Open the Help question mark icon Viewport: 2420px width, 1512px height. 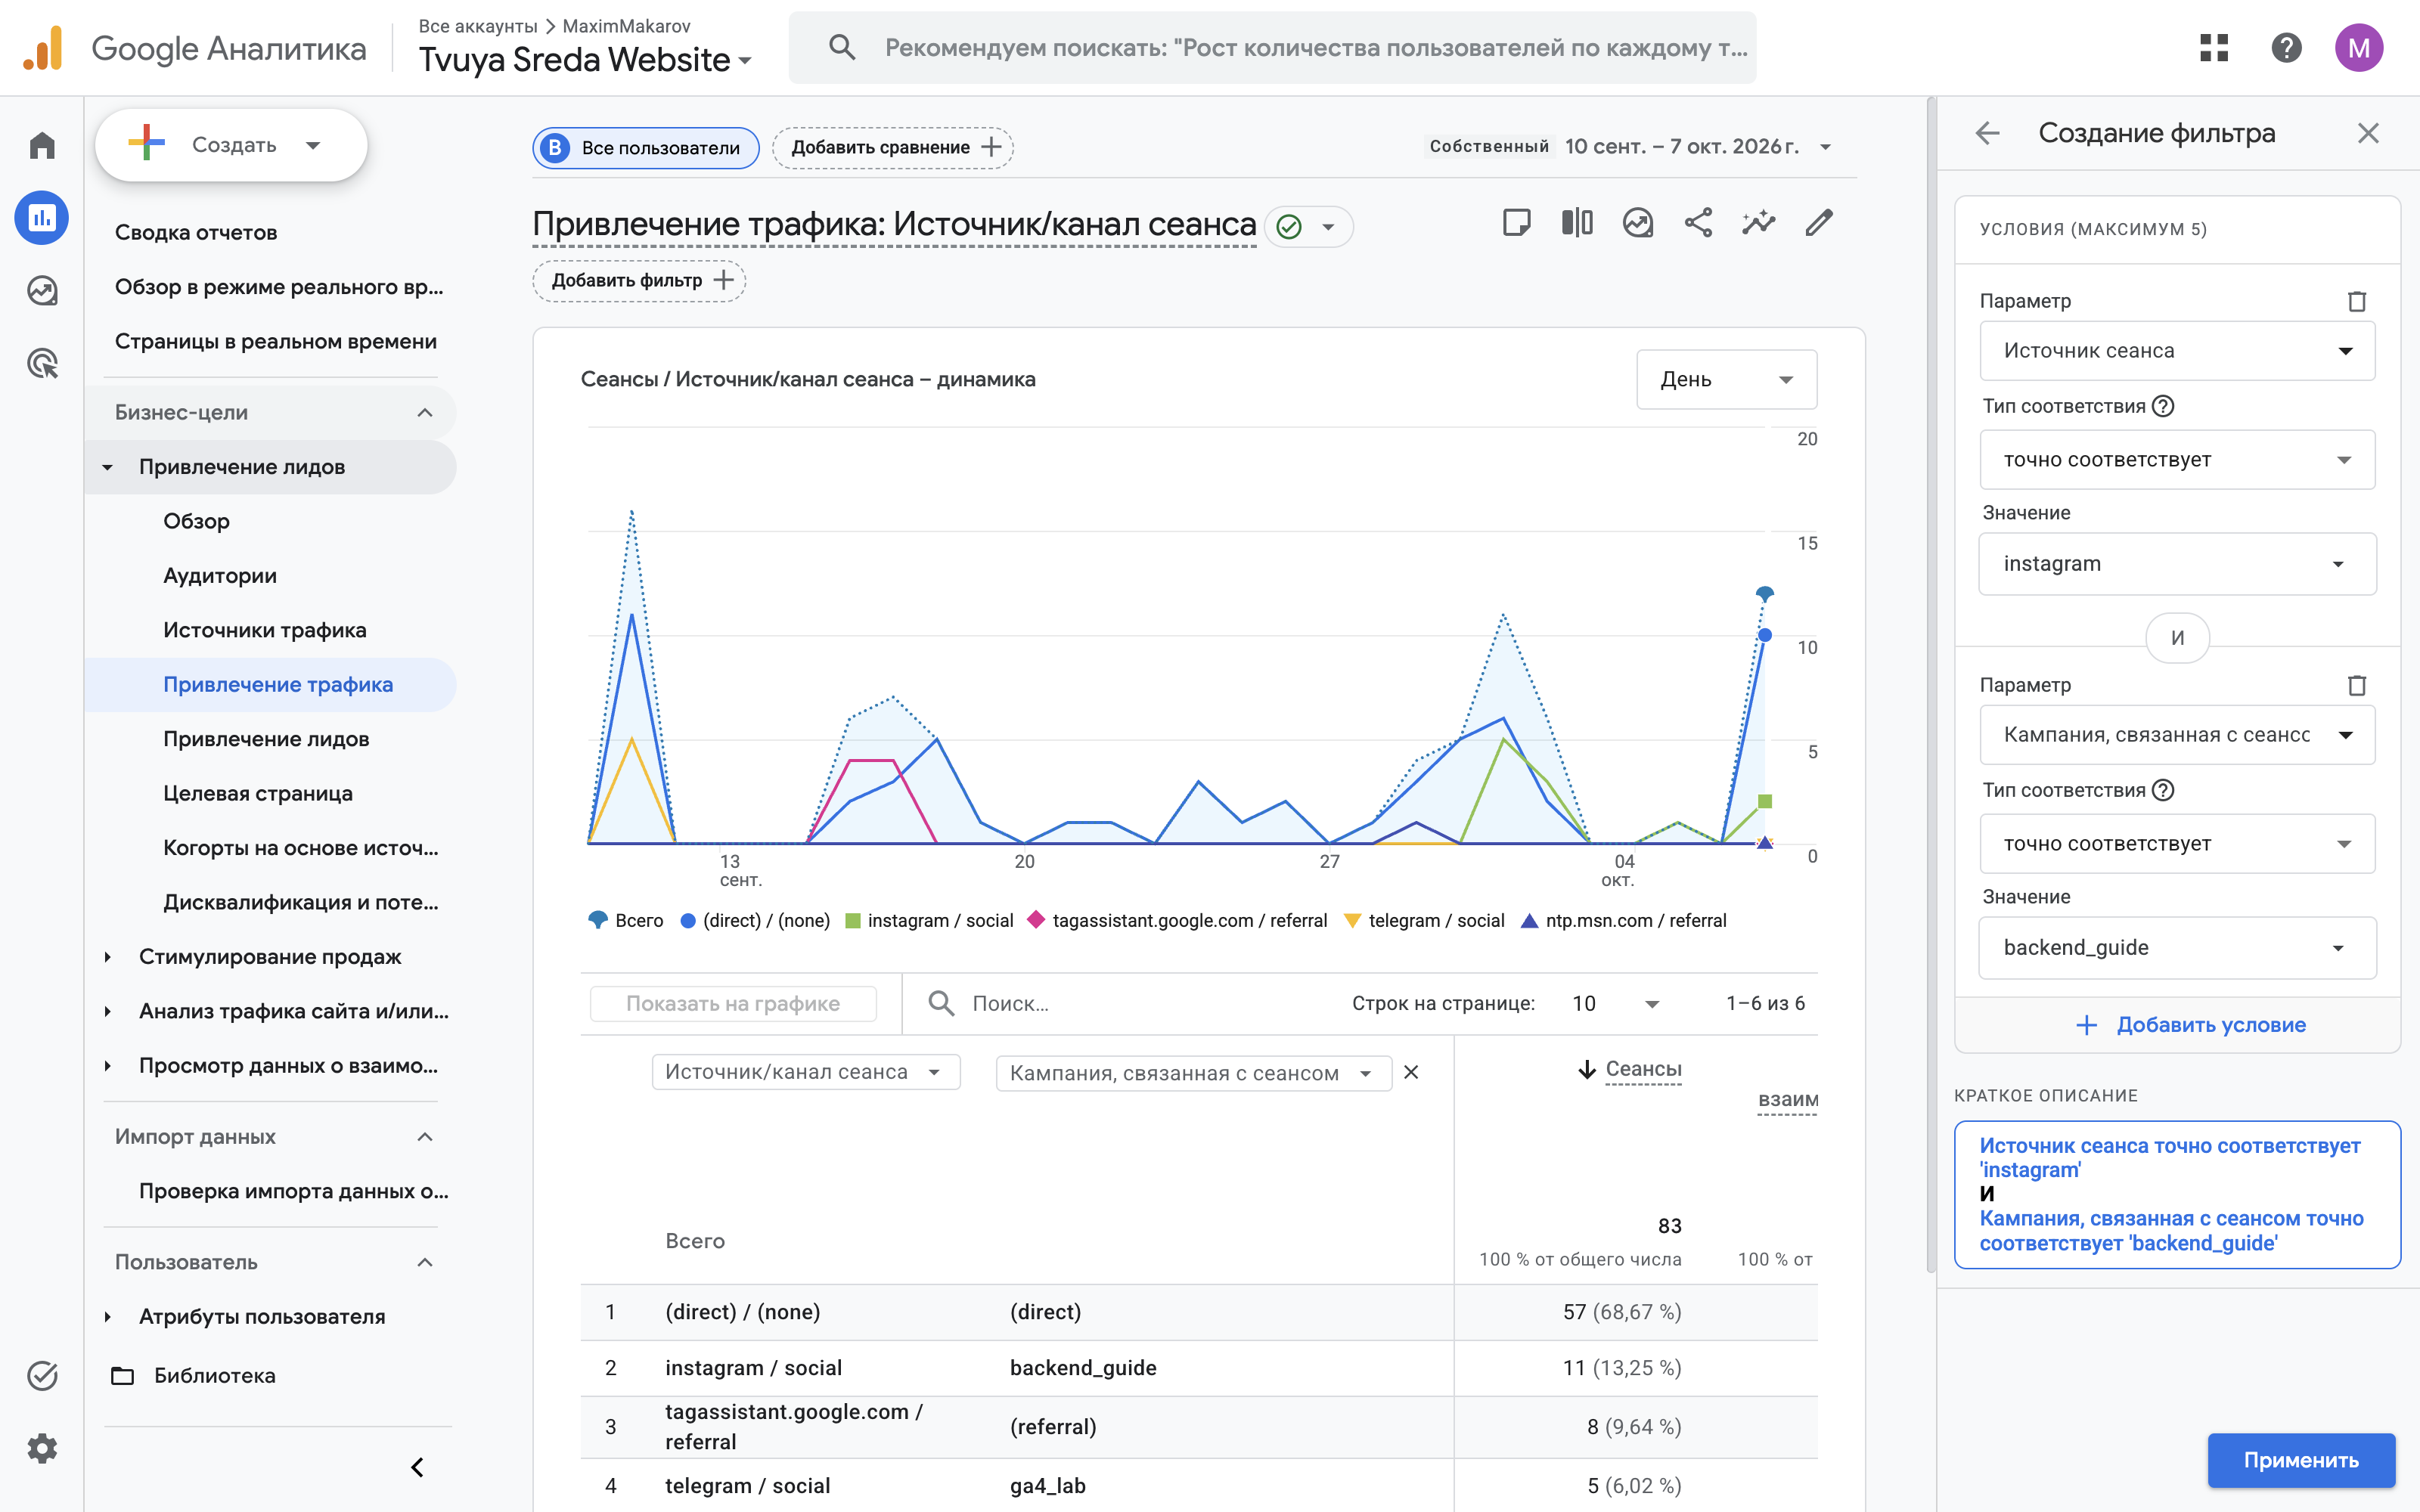[x=2286, y=47]
